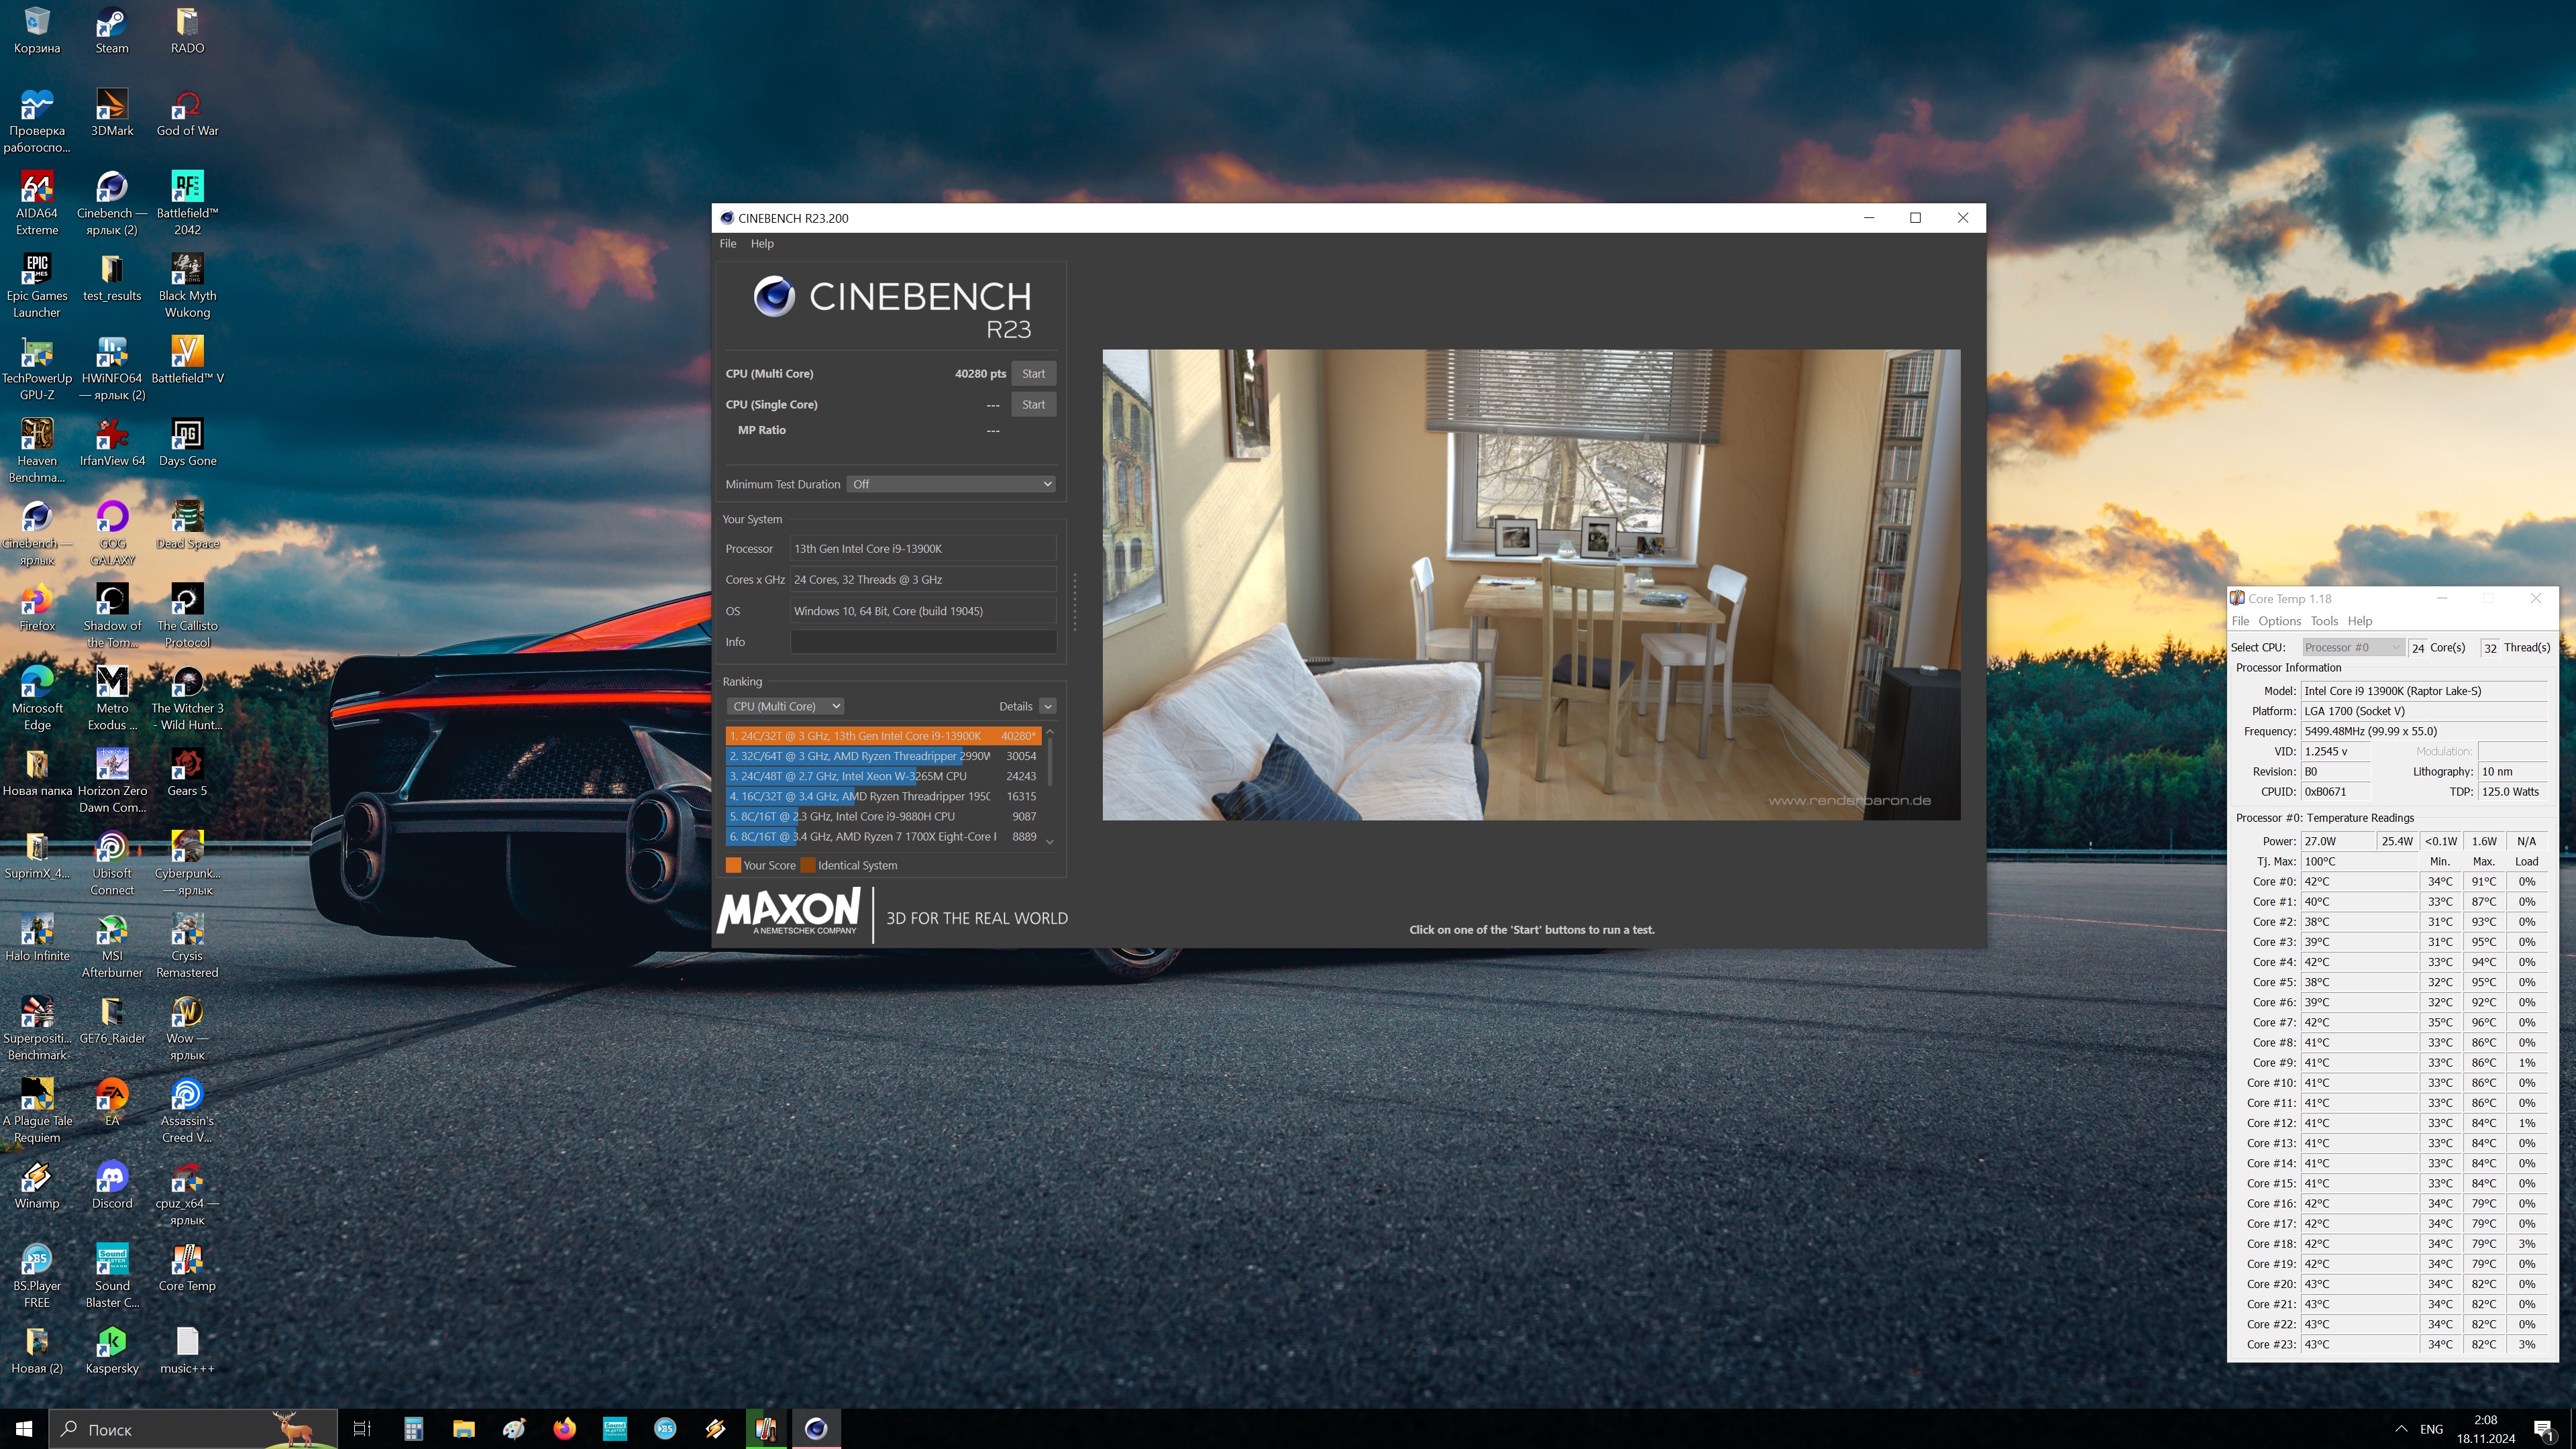The width and height of the screenshot is (2576, 1449).
Task: Expand the Details arrow in Ranking
Action: 1047,706
